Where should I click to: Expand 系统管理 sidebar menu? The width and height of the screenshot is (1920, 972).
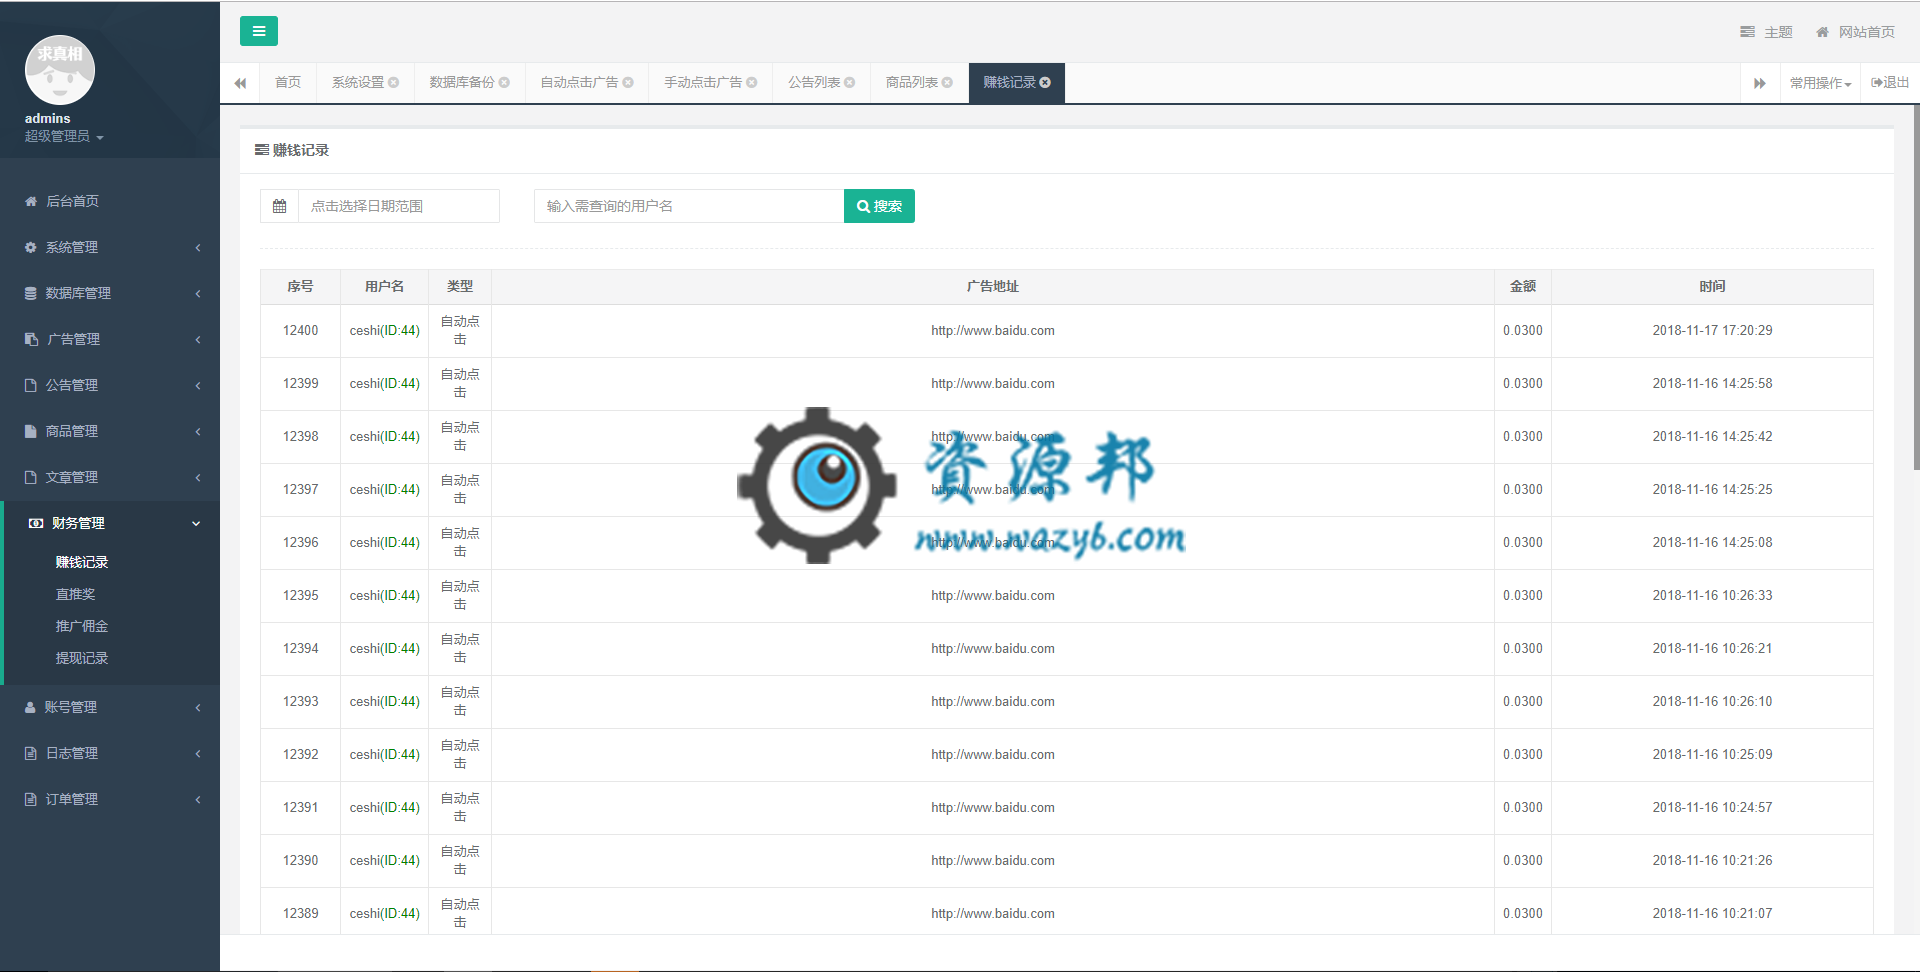[110, 247]
